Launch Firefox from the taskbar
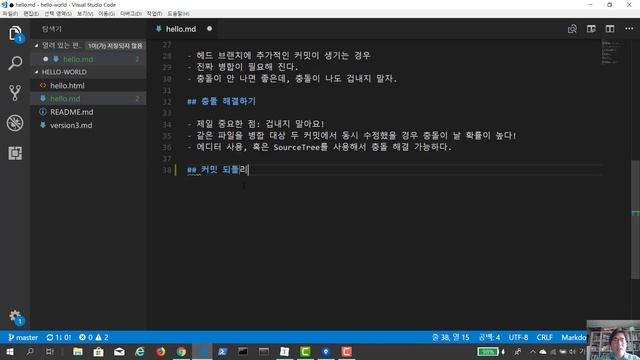Viewport: 640px width, 360px height. coord(160,352)
